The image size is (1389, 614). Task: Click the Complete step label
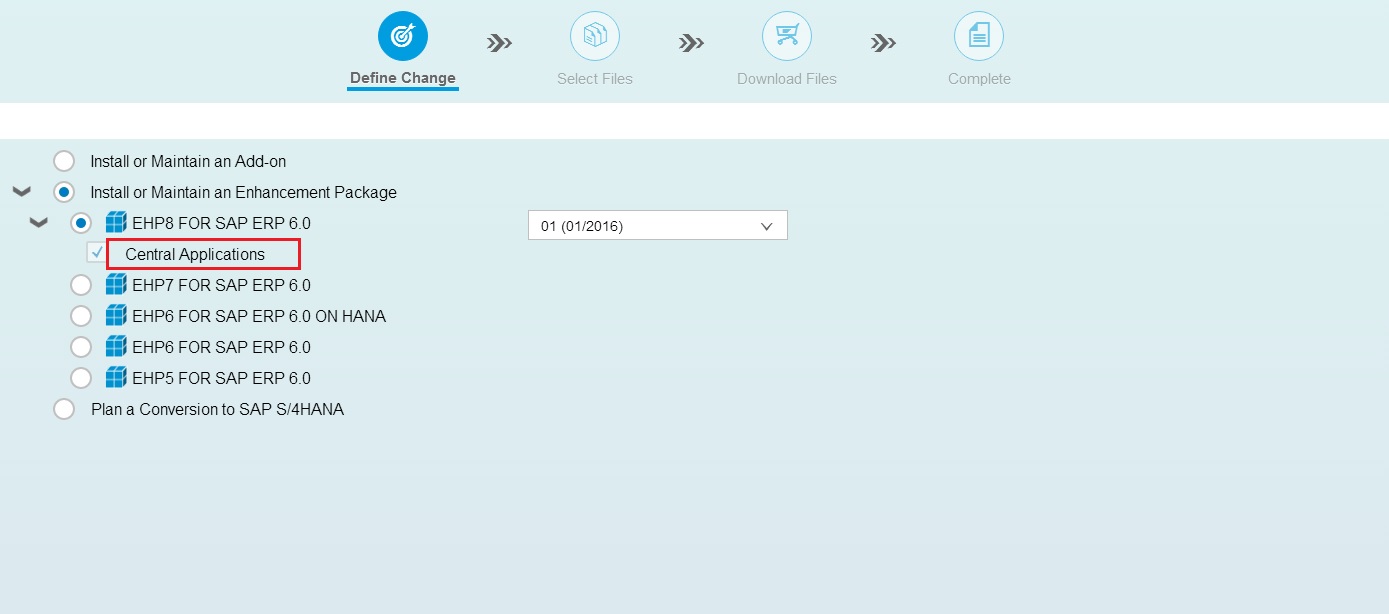[979, 79]
